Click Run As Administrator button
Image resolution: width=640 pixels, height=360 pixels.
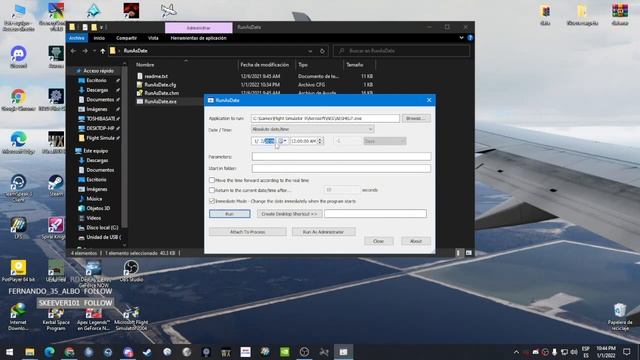(323, 232)
